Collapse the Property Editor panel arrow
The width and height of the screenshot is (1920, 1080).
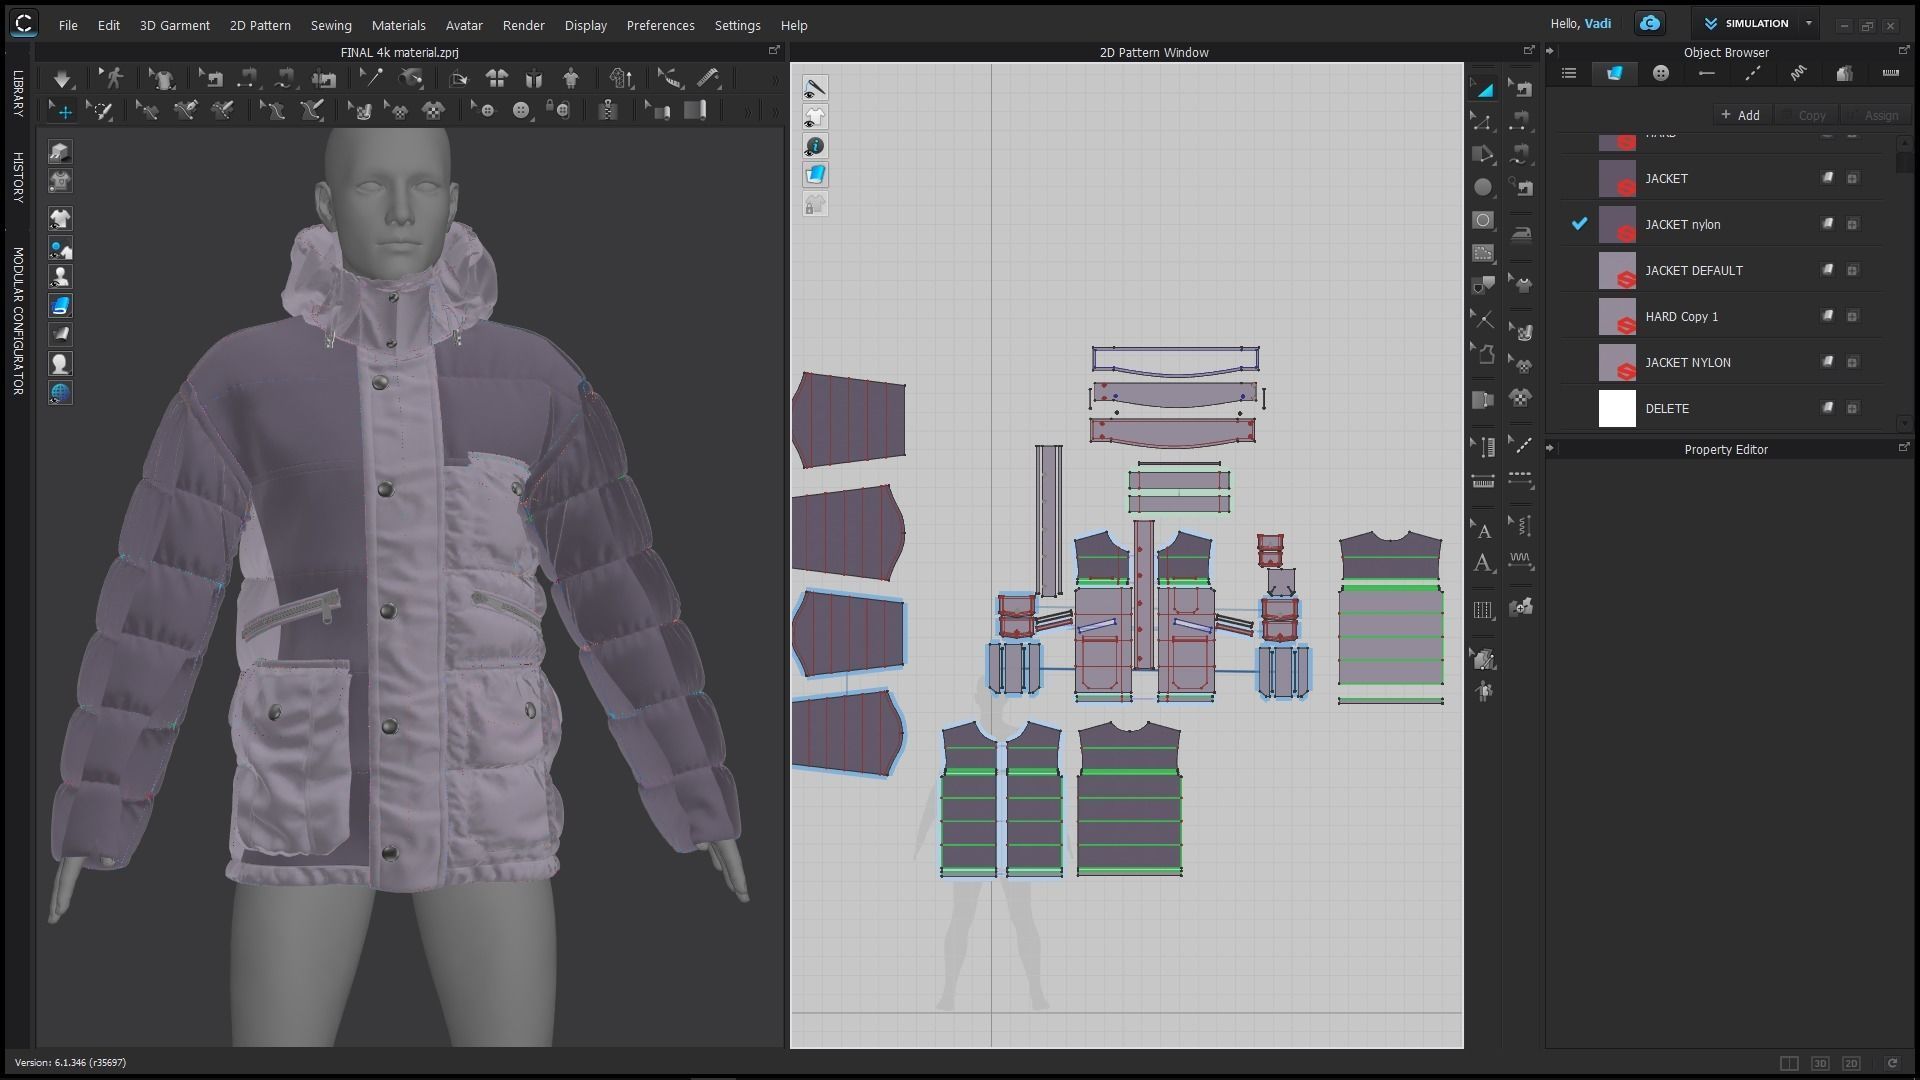(x=1550, y=448)
